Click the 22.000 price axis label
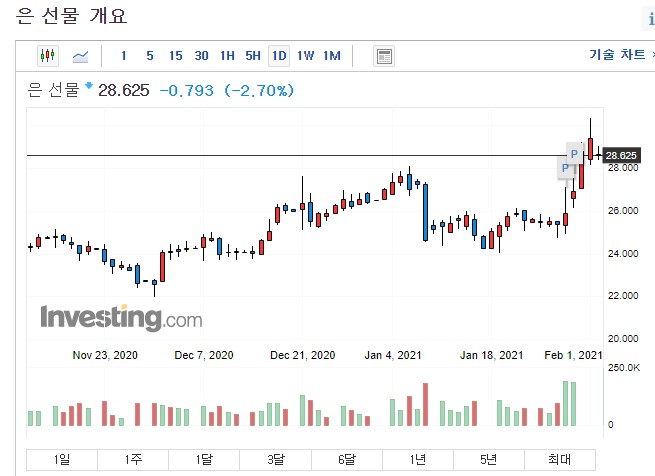 623,296
